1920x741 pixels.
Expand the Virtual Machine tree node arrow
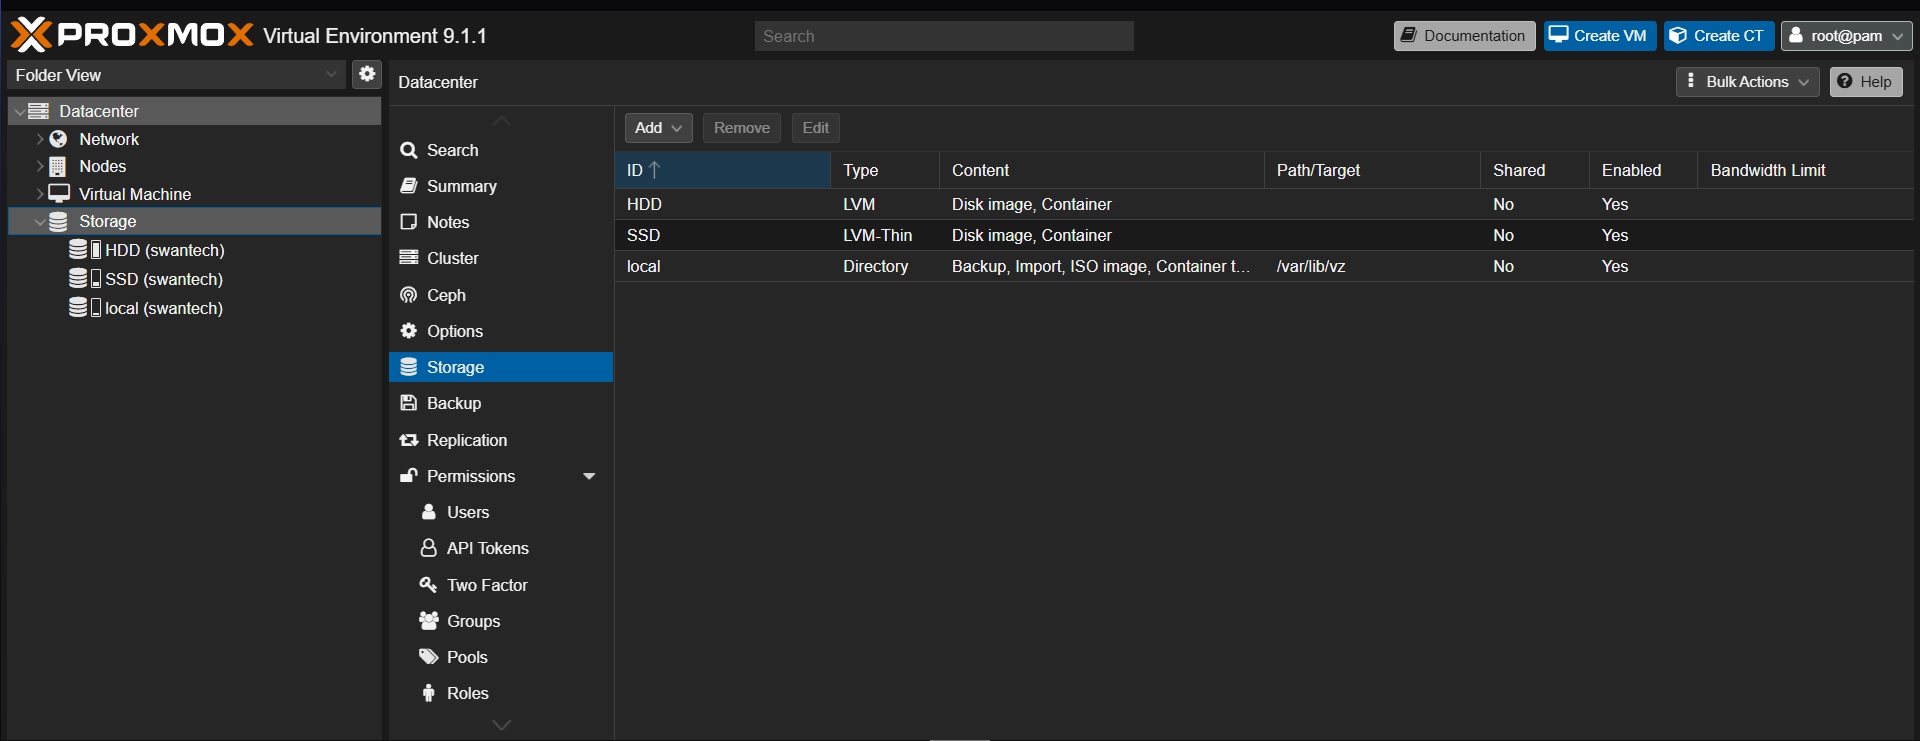[x=40, y=193]
